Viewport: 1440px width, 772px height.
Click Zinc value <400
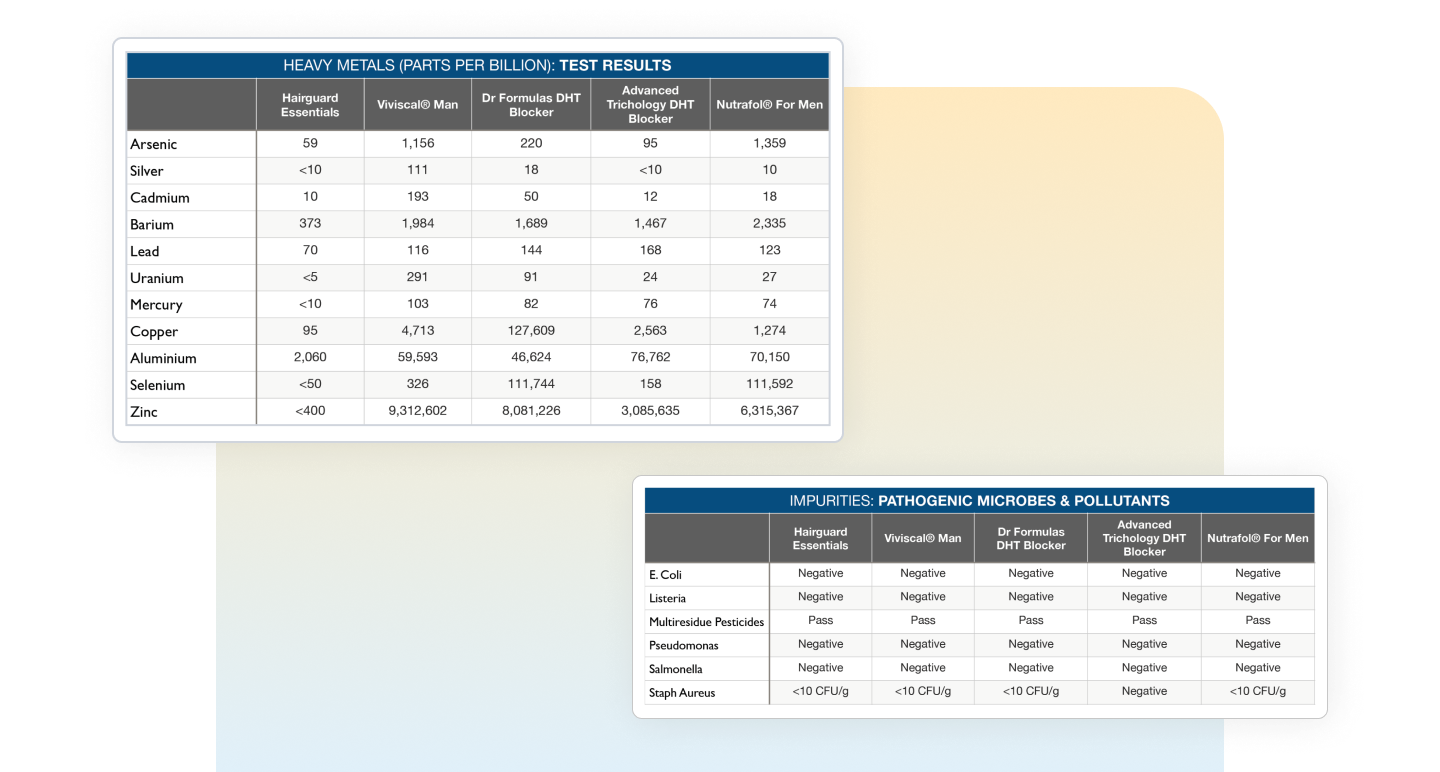coord(310,410)
